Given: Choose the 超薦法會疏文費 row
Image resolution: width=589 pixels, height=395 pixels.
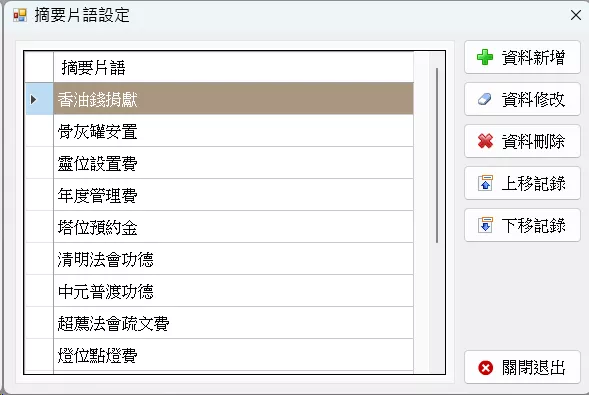Looking at the screenshot, I should pyautogui.click(x=233, y=323).
